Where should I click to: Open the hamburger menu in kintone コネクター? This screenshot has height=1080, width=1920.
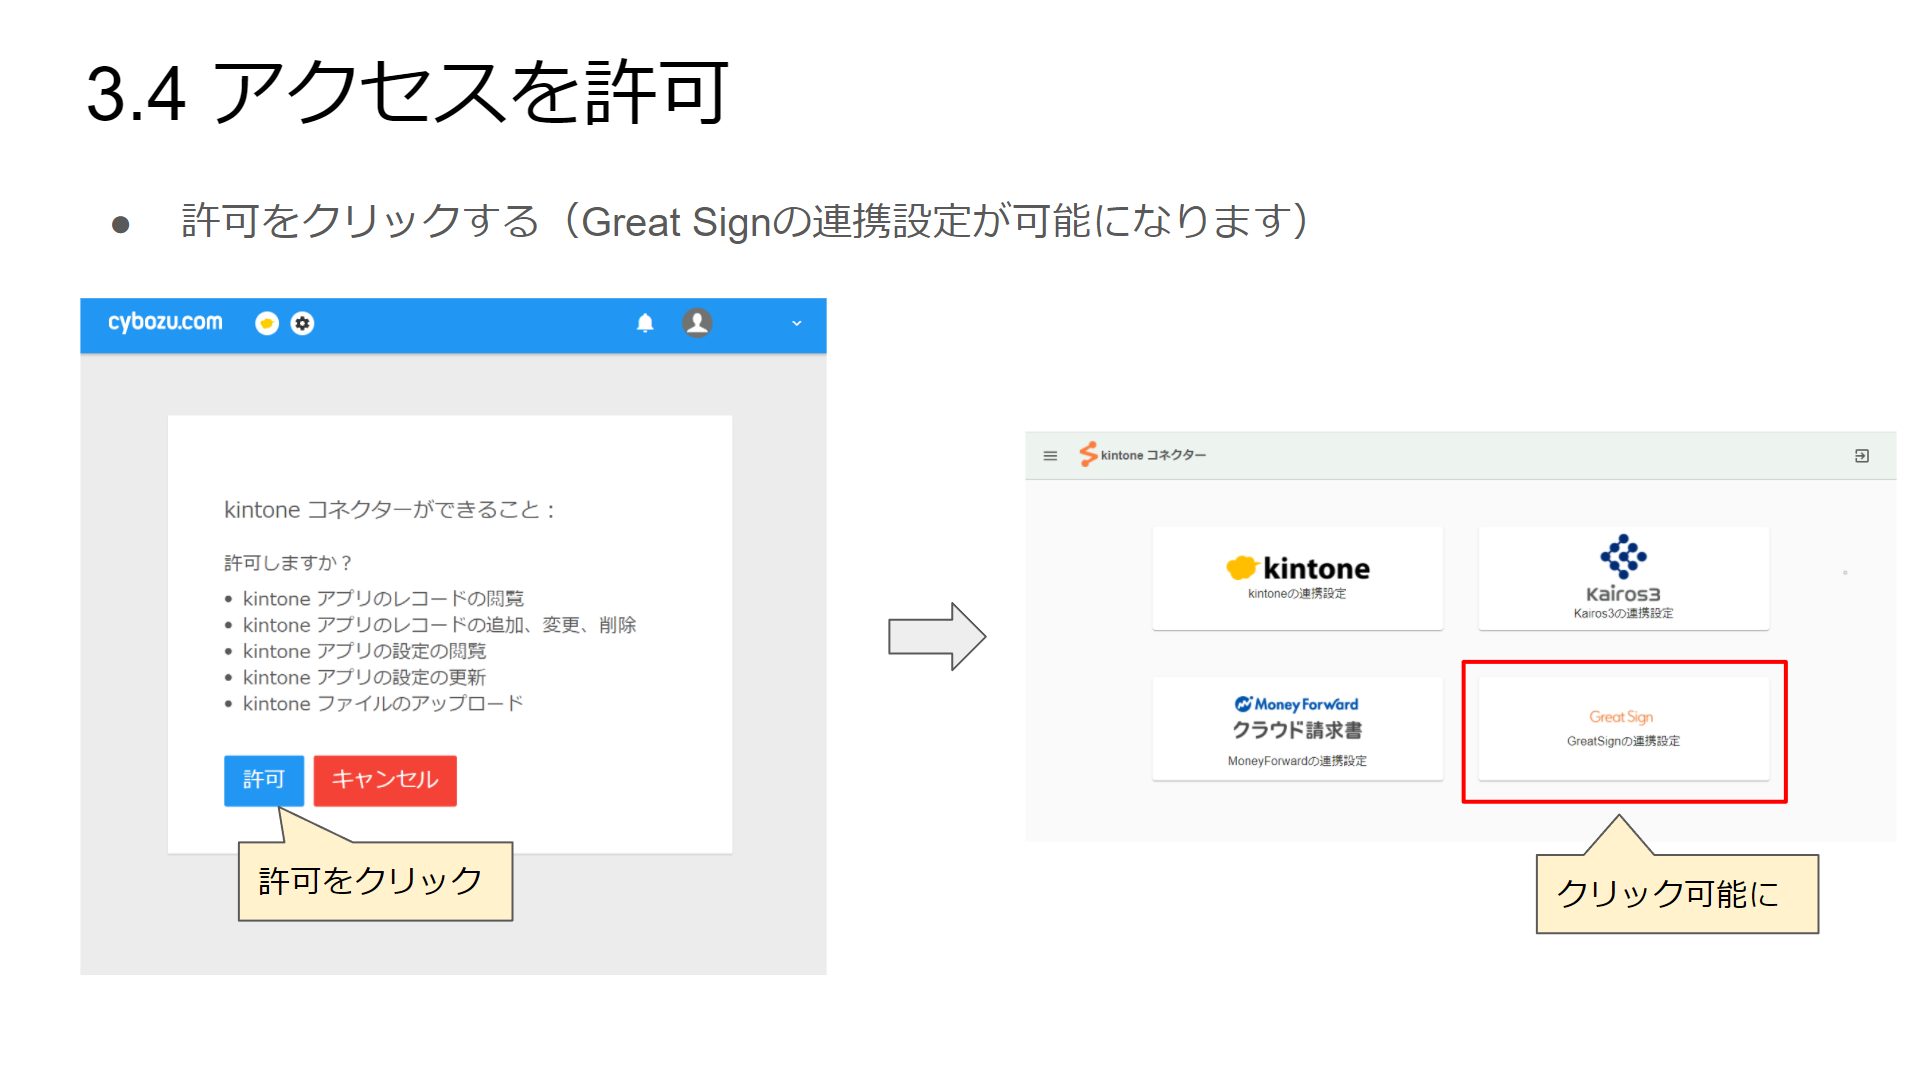click(1050, 456)
